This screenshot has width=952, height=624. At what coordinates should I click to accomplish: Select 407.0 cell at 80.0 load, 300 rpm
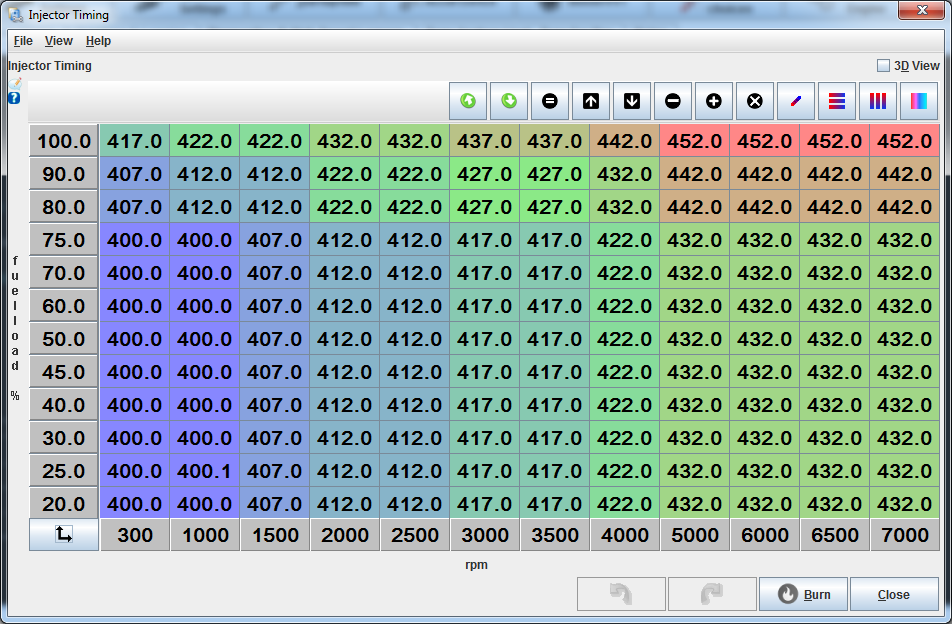(x=135, y=207)
